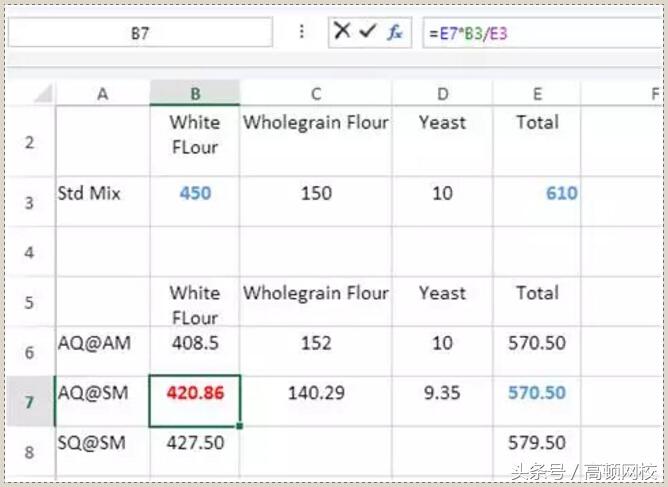
Task: Click the cell with value 150
Action: pos(316,201)
